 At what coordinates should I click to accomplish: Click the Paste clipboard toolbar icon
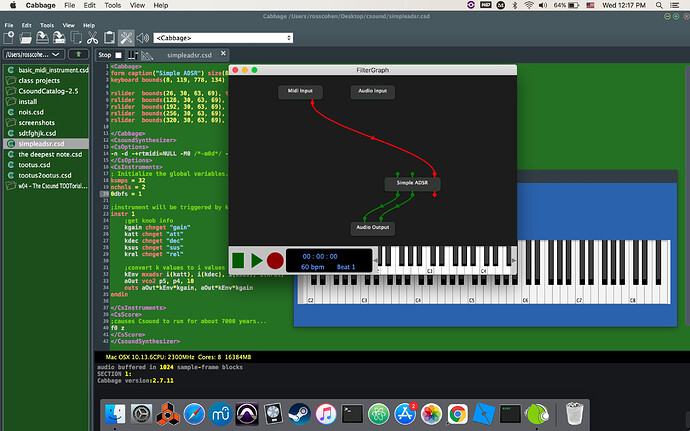109,38
